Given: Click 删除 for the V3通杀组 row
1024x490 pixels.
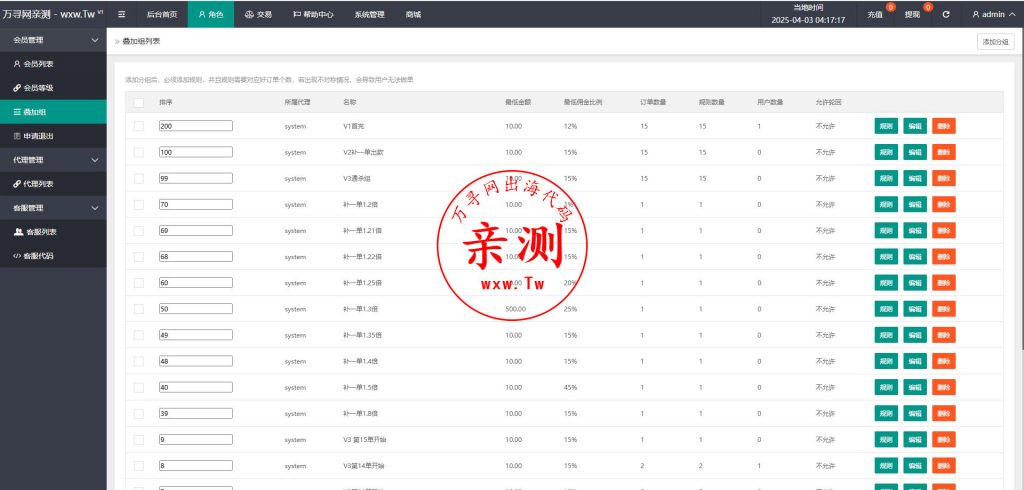Looking at the screenshot, I should pos(944,178).
